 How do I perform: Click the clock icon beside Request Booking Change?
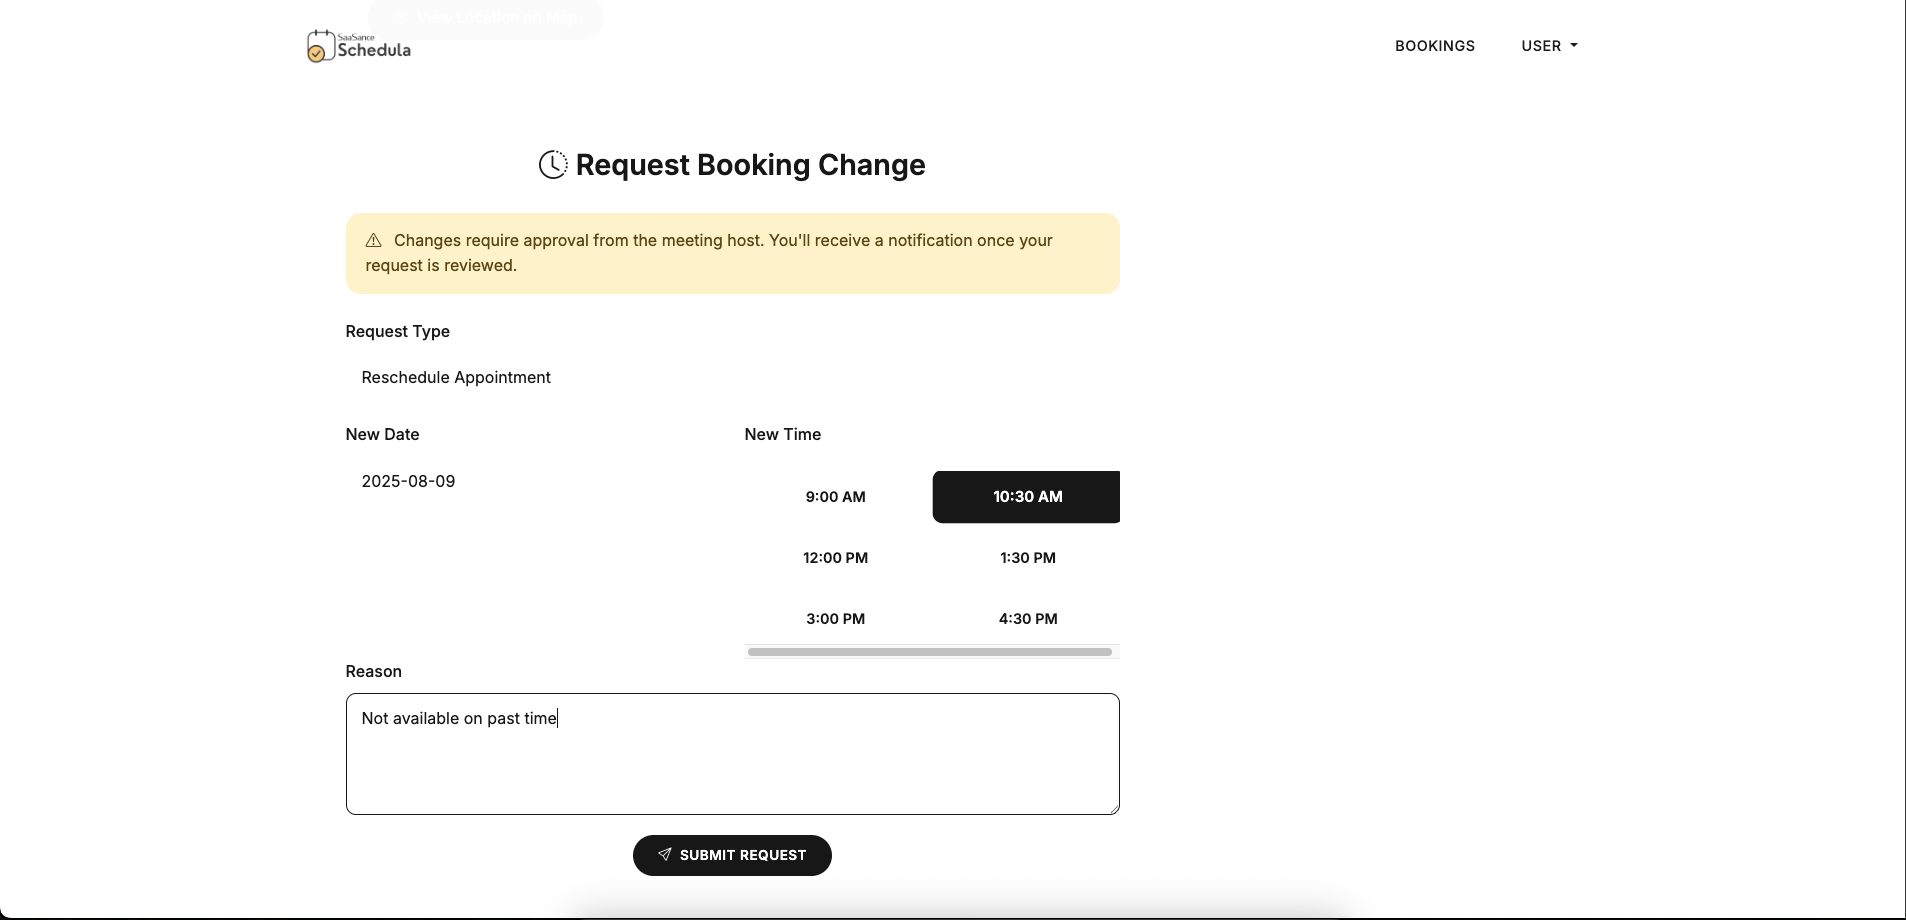coord(553,164)
